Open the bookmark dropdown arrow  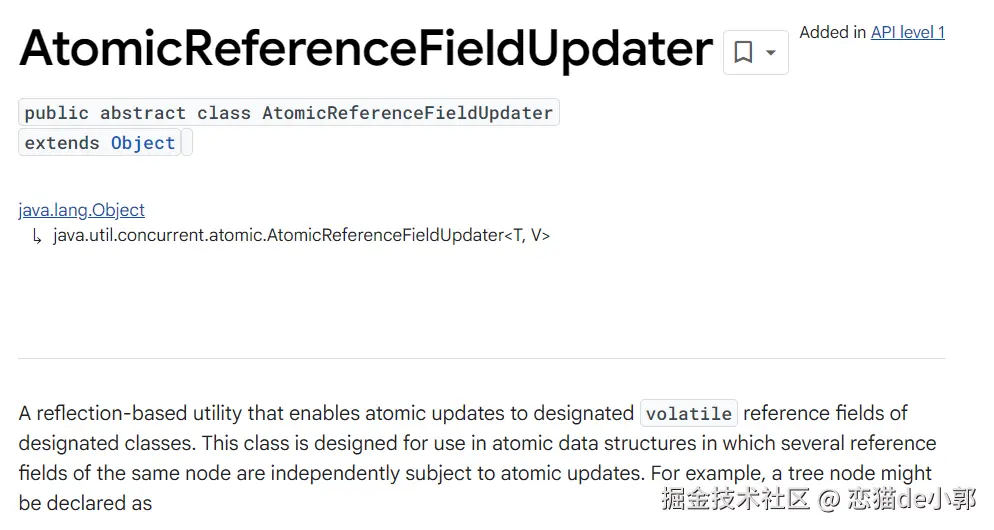tap(771, 53)
